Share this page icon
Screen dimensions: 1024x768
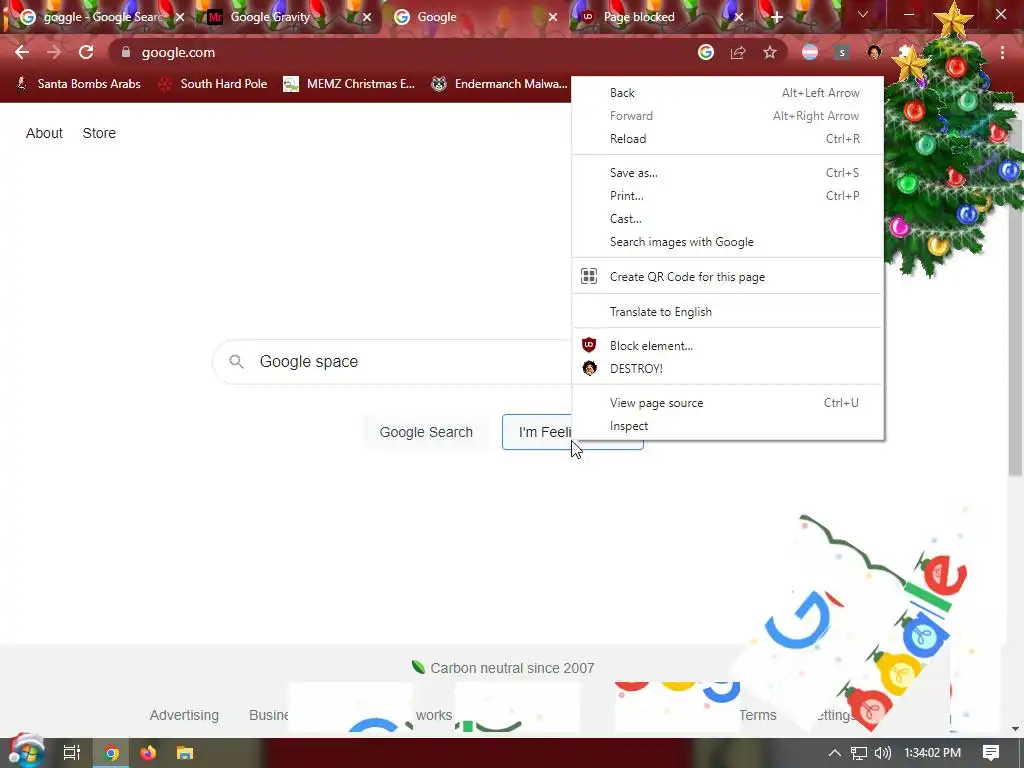738,52
